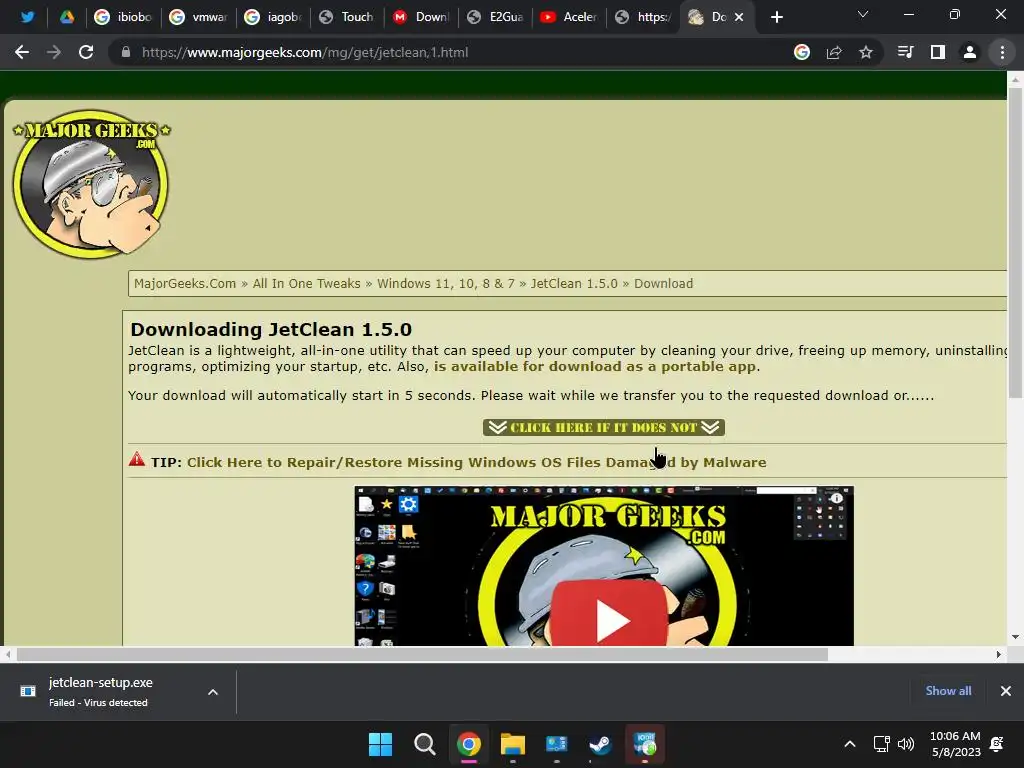This screenshot has width=1024, height=768.
Task: Click the vertical page scrollbar thumb
Action: pos(1015,242)
